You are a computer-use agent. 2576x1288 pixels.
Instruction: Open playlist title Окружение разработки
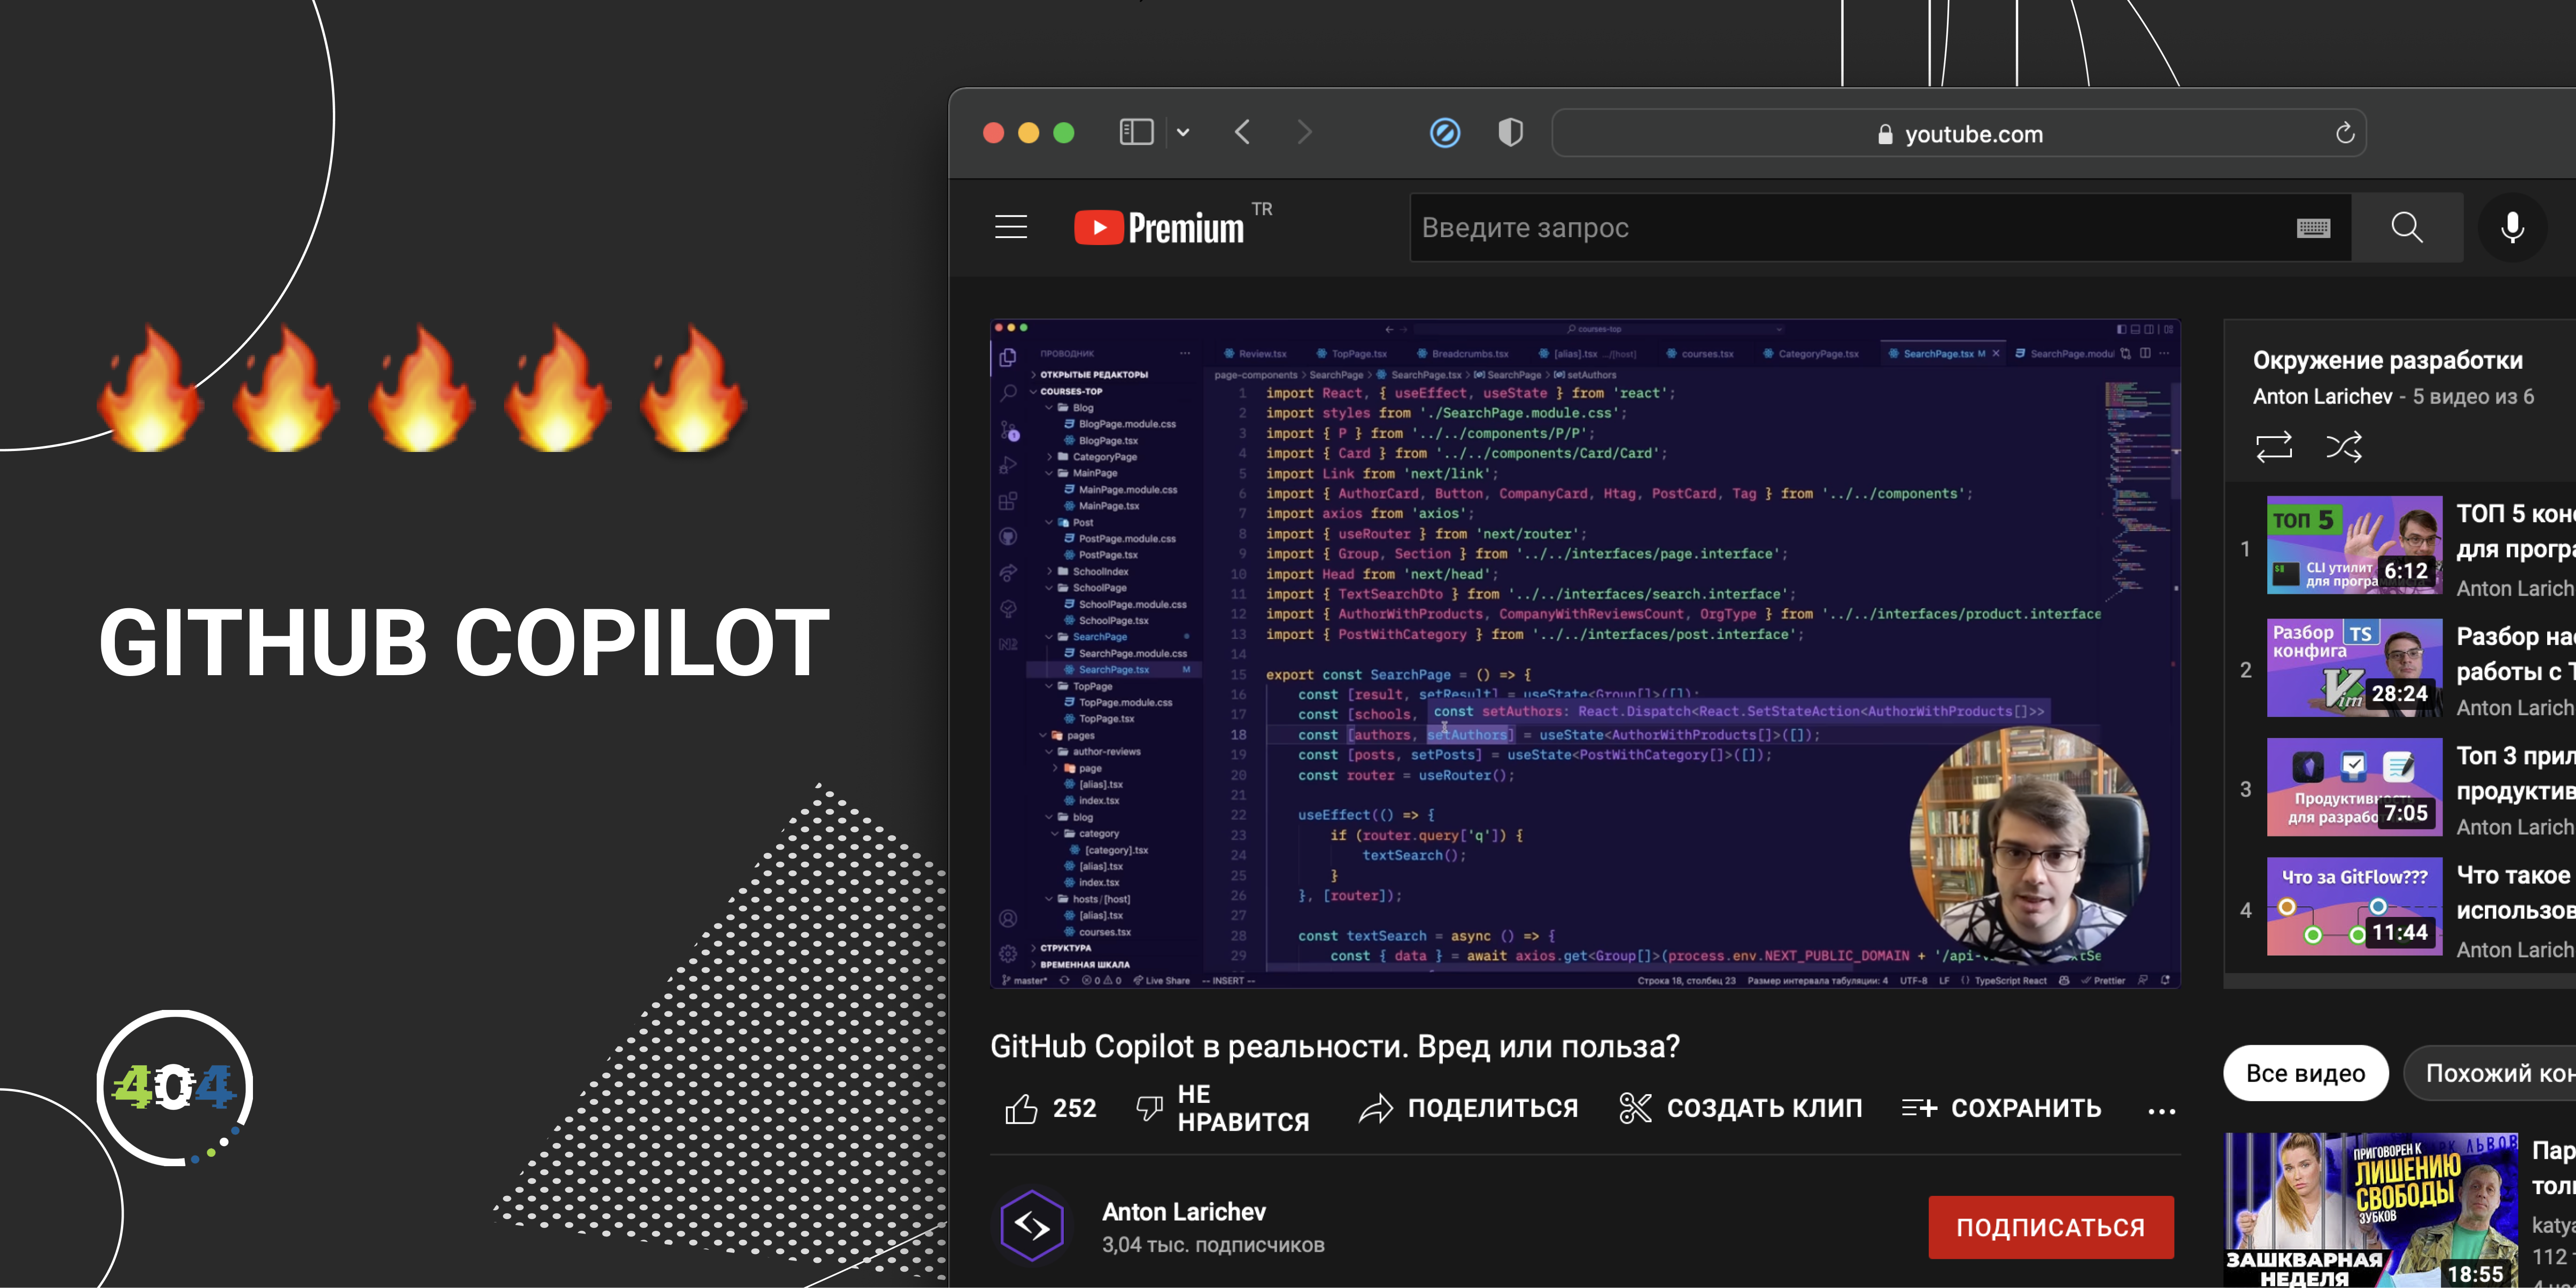pyautogui.click(x=2387, y=360)
